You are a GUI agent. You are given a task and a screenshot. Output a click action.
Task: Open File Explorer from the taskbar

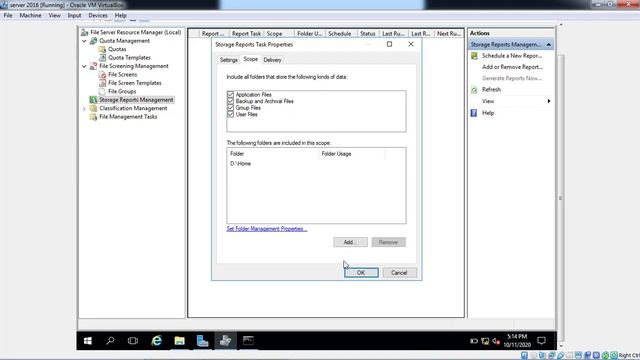point(179,341)
